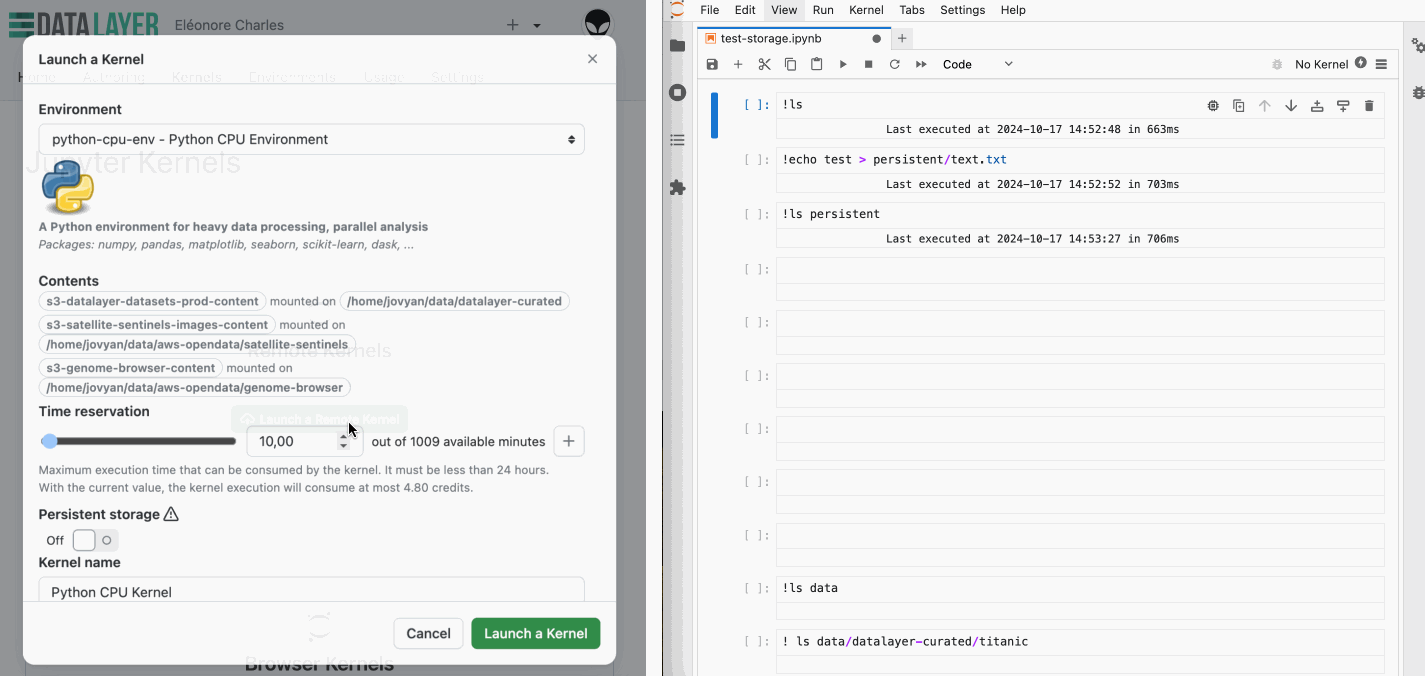Select the '! ls data/datalayer-curated/titanic' cell

(x=1080, y=641)
